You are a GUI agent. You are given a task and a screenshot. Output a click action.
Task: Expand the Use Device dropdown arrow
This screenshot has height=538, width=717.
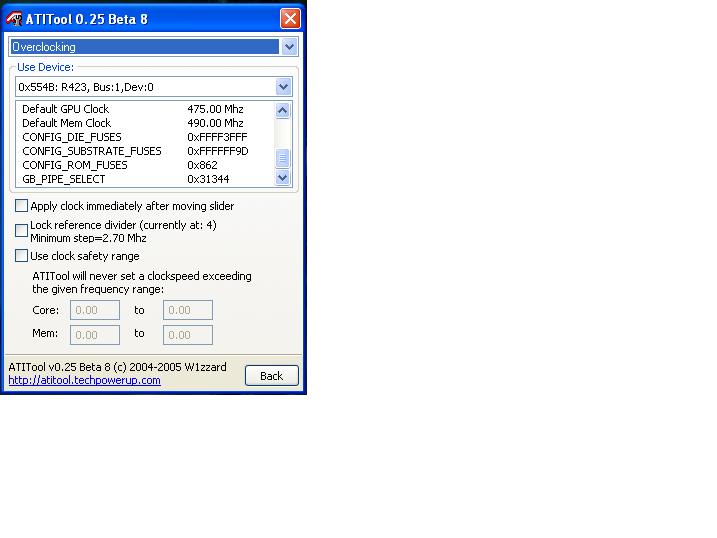click(x=283, y=87)
